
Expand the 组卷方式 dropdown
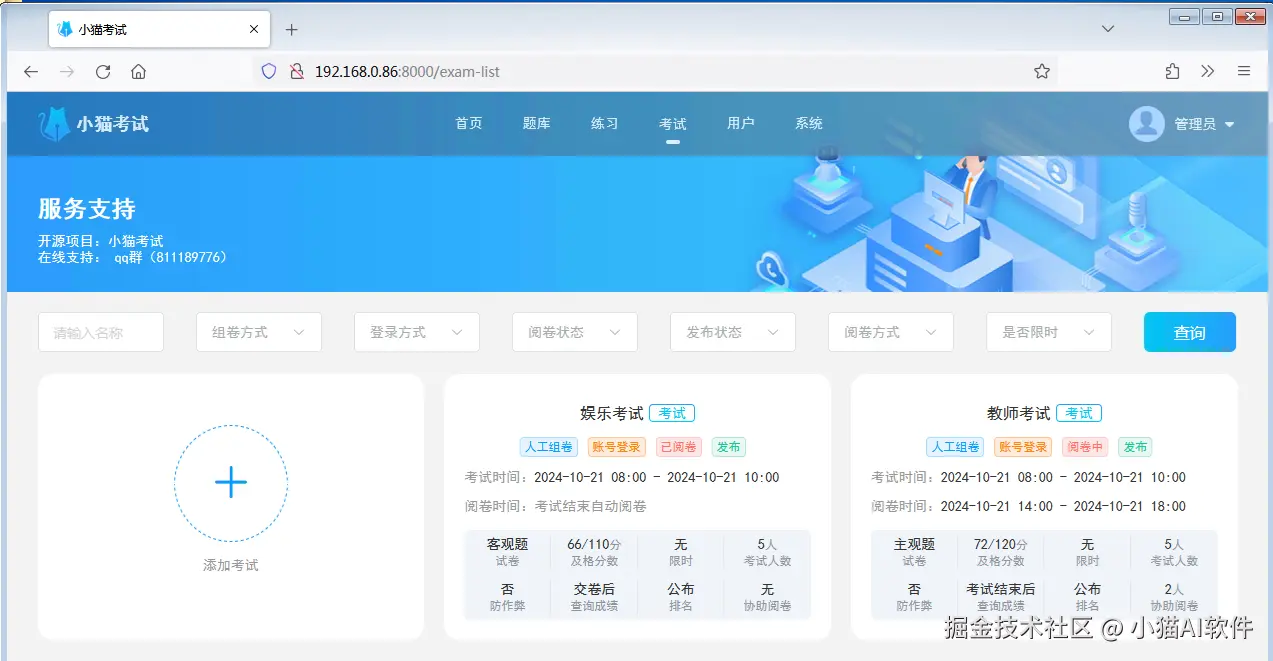[x=259, y=332]
